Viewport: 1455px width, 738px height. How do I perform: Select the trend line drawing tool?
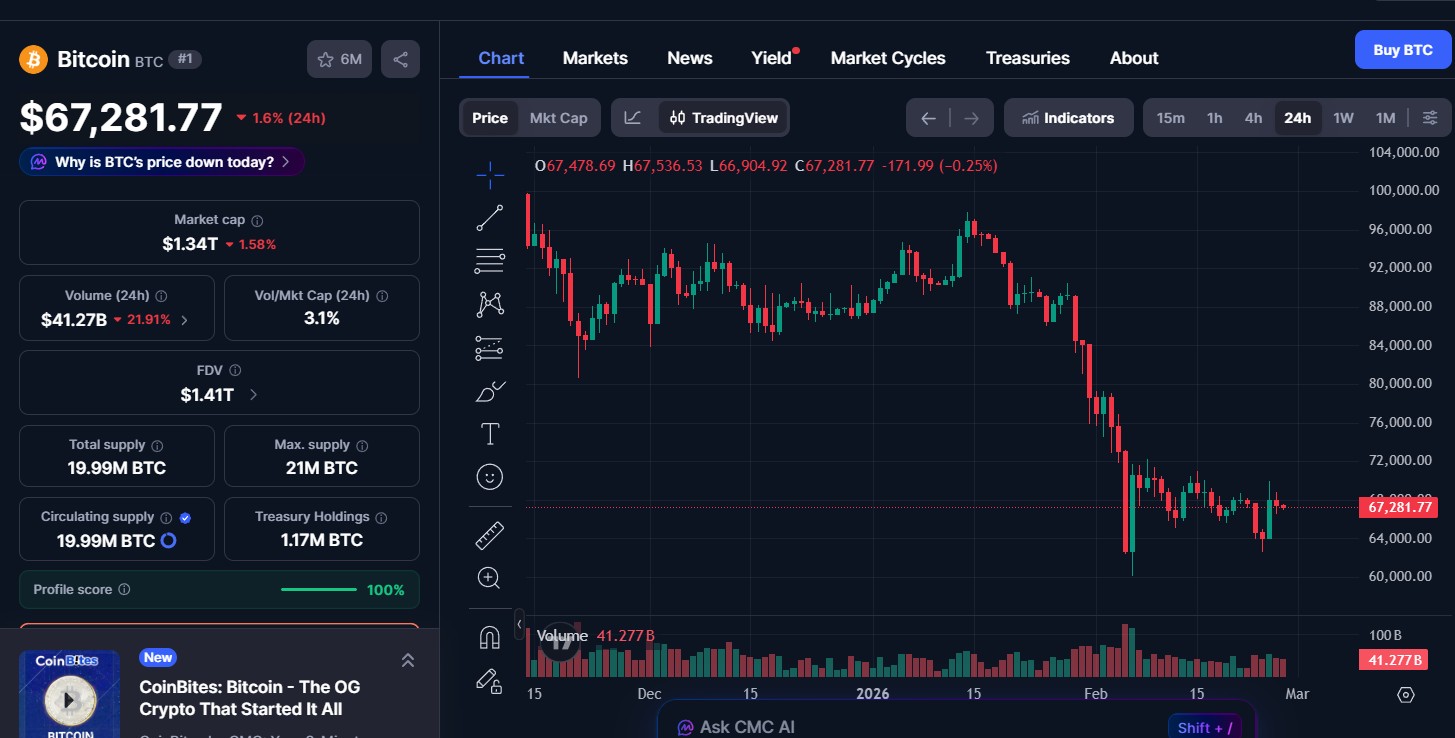pos(490,217)
